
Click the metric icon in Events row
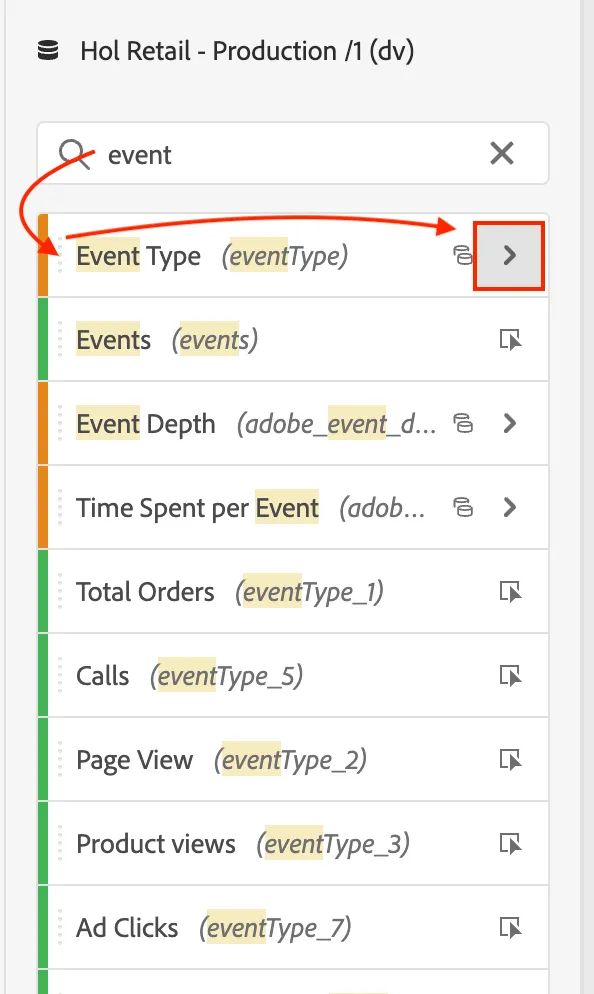[x=510, y=340]
